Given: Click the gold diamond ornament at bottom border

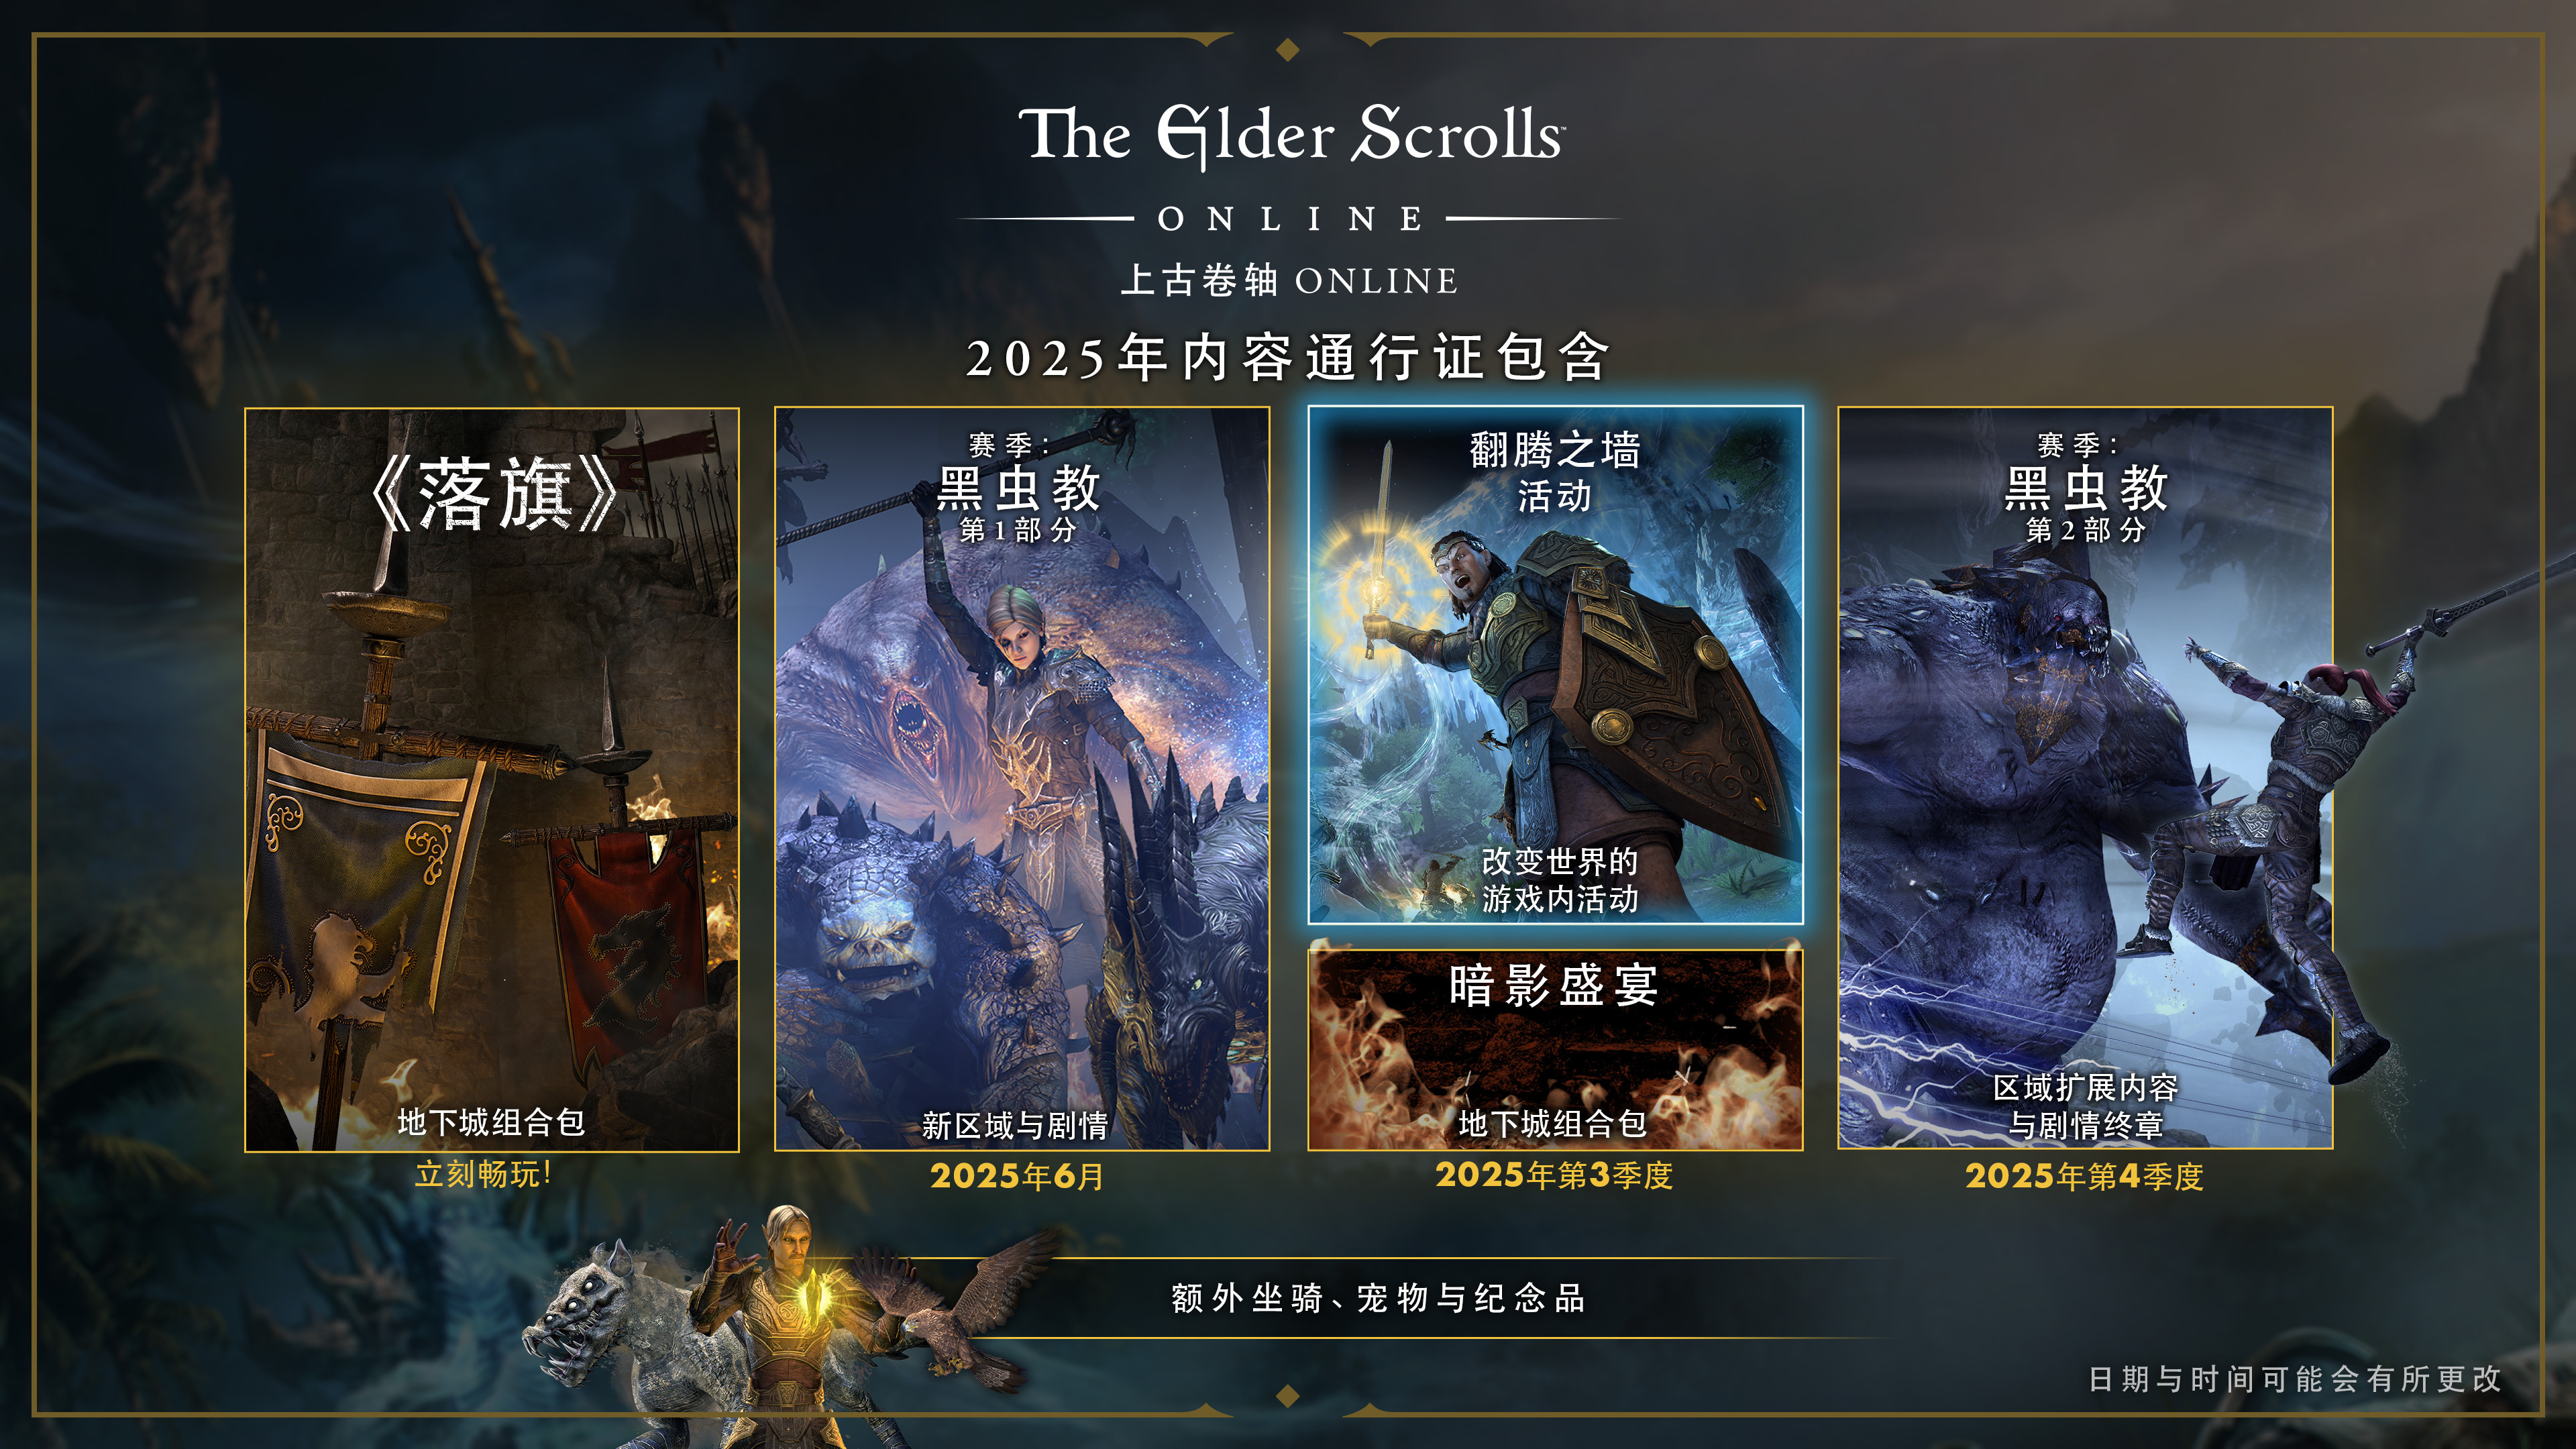Looking at the screenshot, I should (x=1288, y=1395).
